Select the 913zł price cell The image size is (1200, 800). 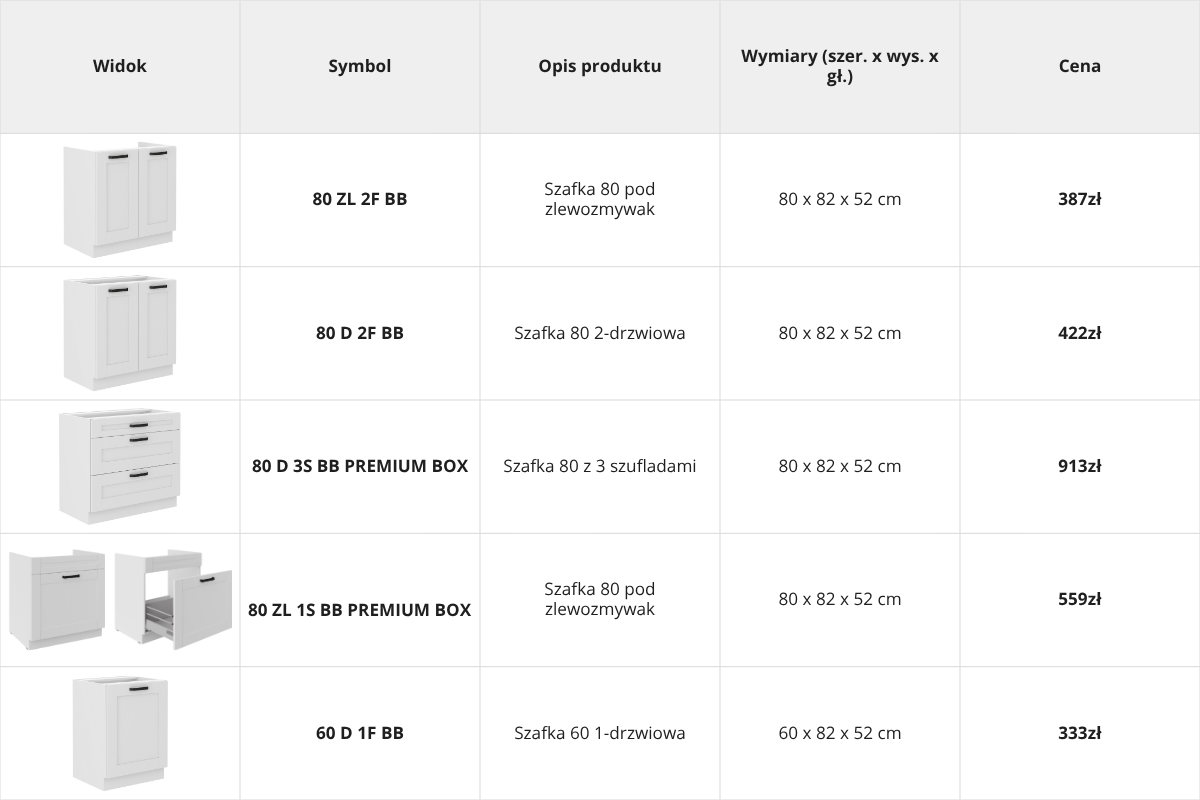[x=1080, y=466]
